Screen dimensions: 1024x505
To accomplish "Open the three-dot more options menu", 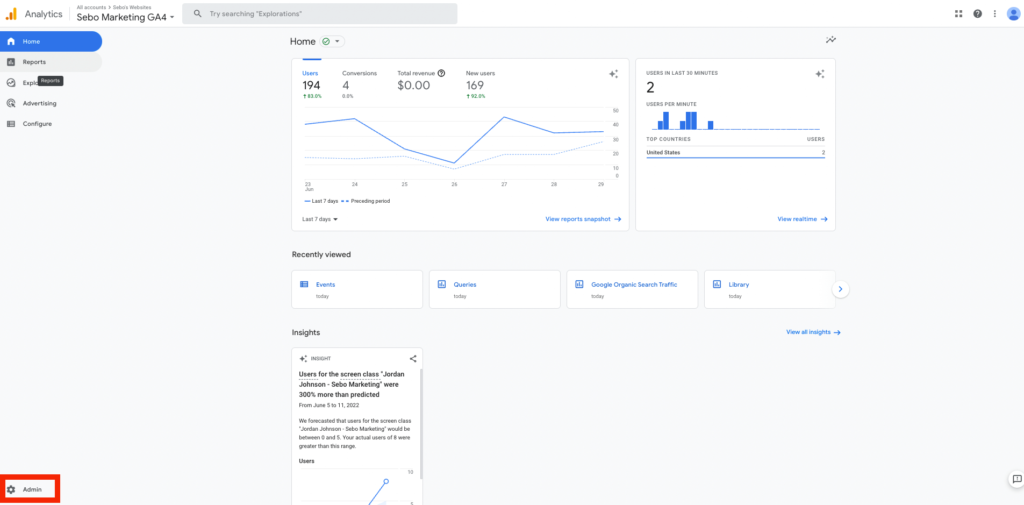I will pyautogui.click(x=995, y=14).
